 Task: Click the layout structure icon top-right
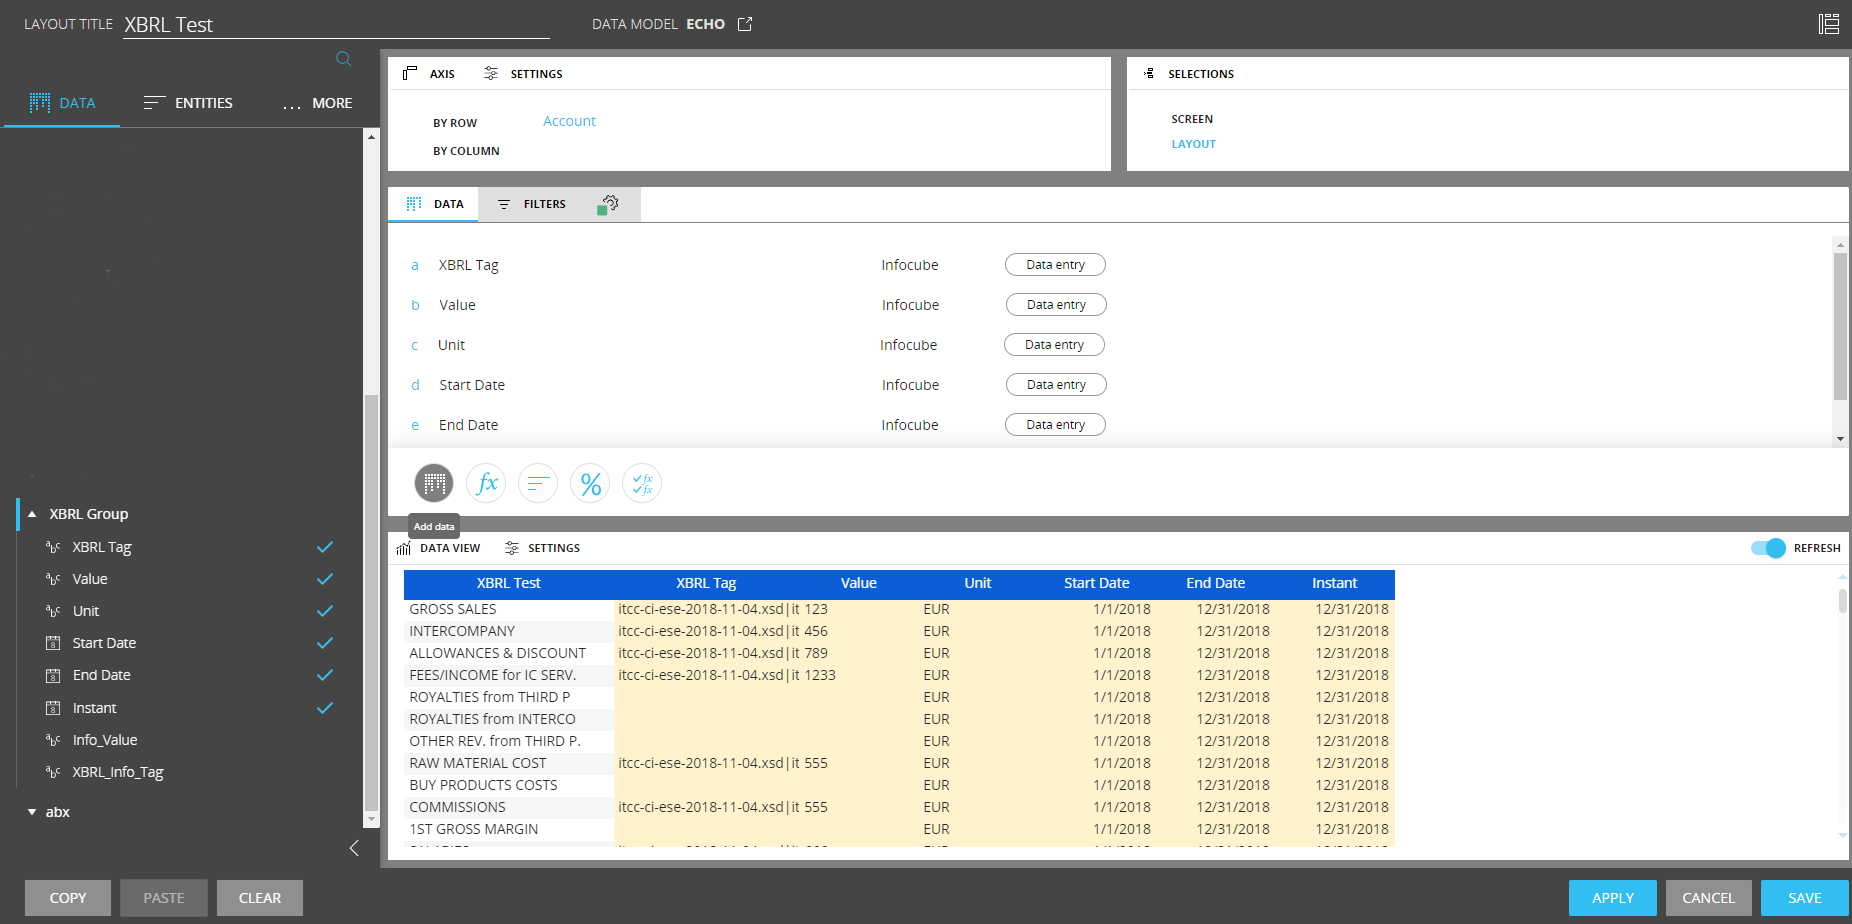click(1828, 22)
